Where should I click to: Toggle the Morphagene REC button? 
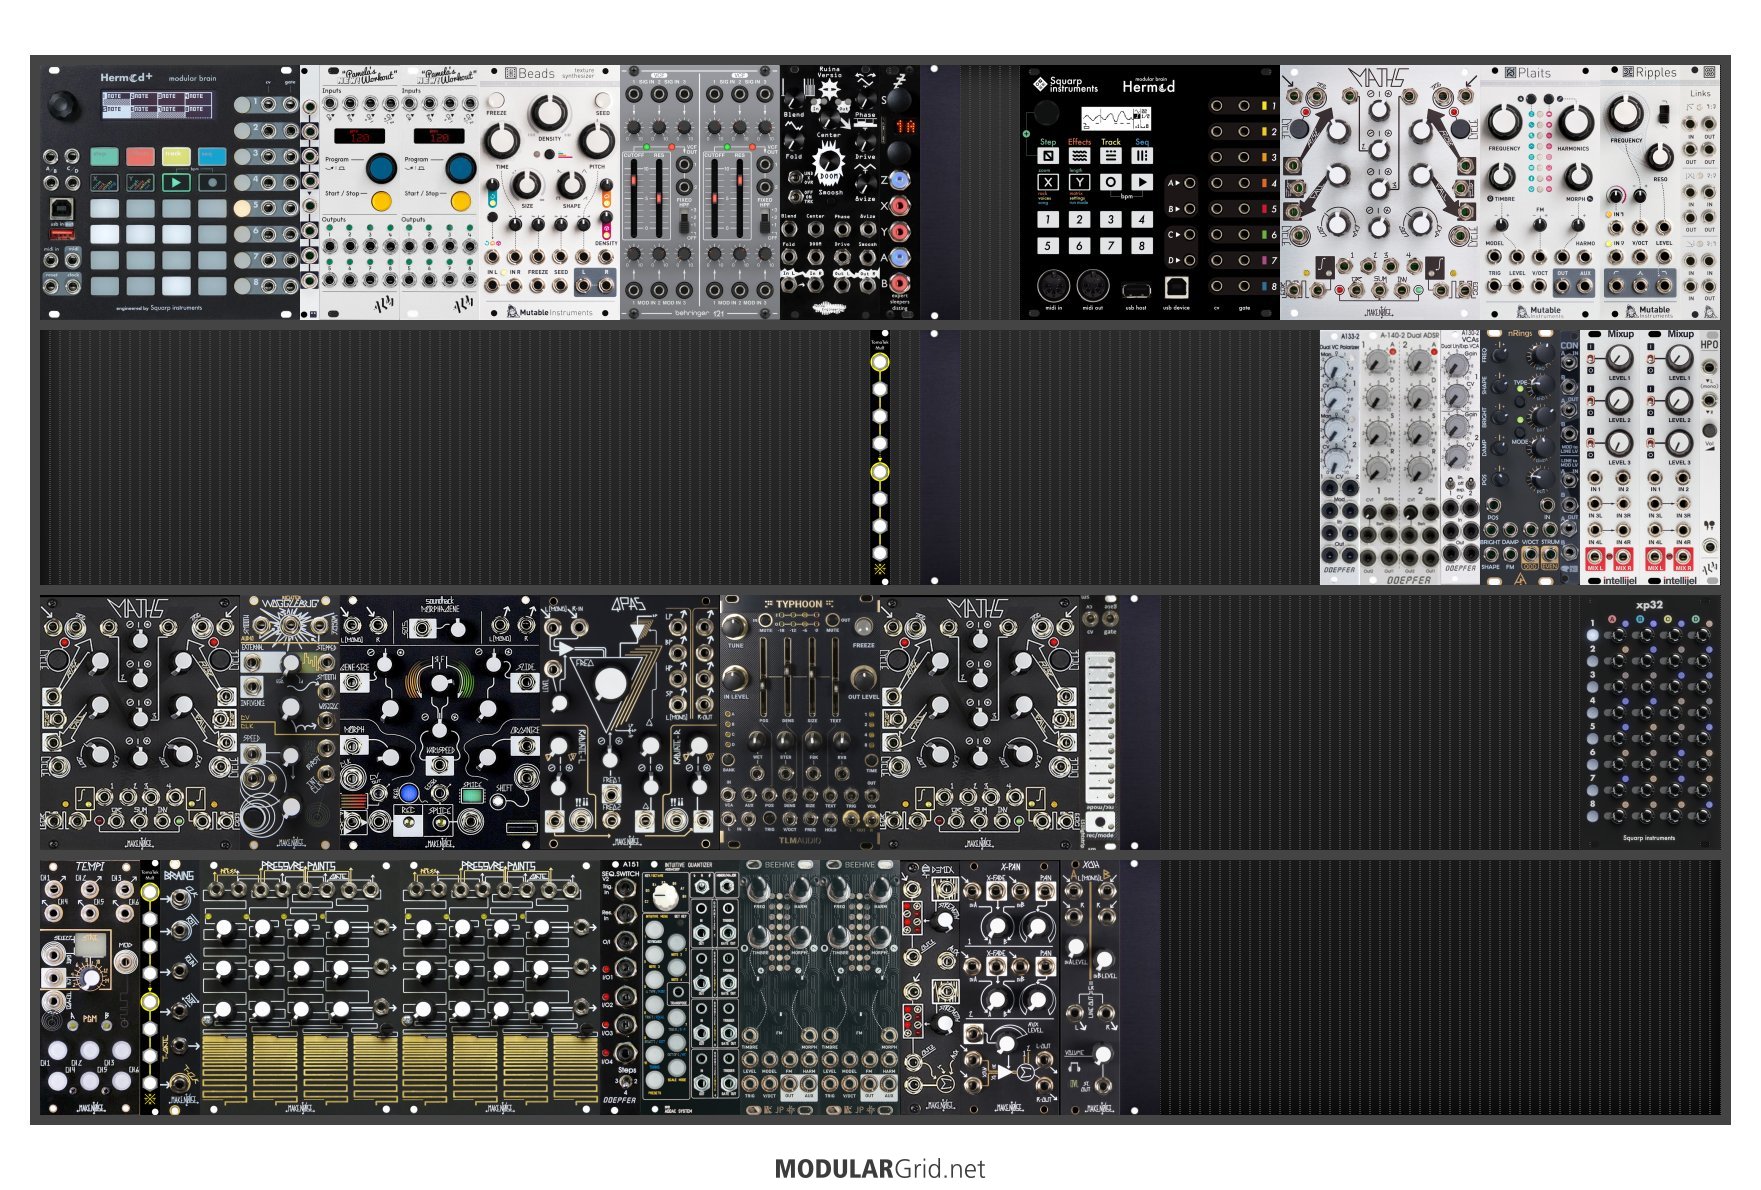click(408, 822)
